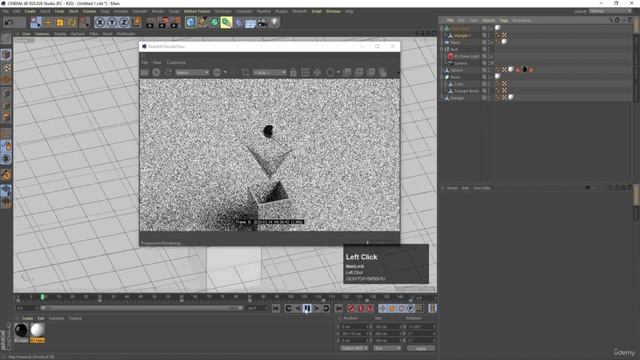
Task: Click Render to Picture Viewer icon
Action: [162, 22]
